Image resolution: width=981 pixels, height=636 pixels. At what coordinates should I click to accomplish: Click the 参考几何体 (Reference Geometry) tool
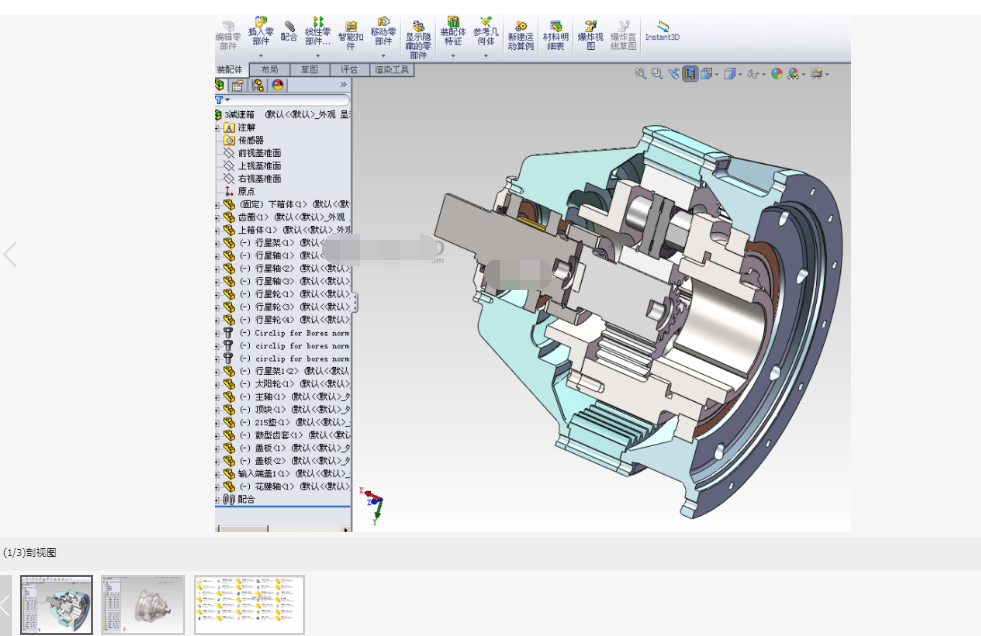[486, 32]
